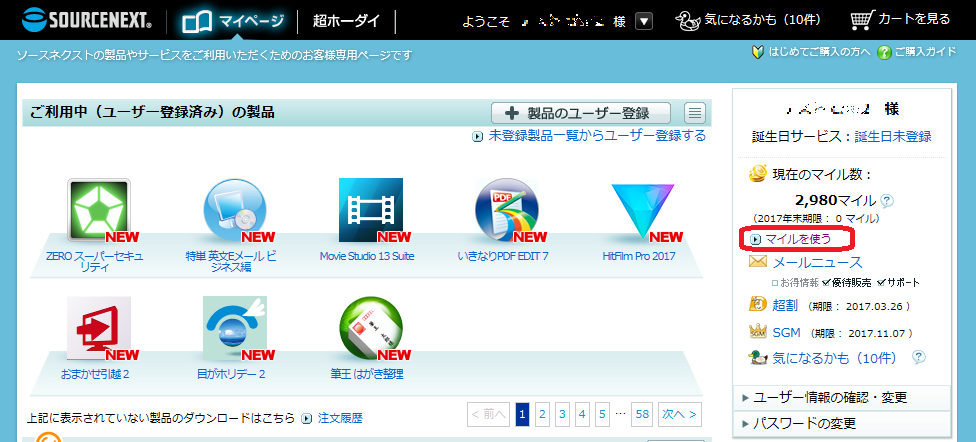This screenshot has width=976, height=442.
Task: Click 製品のユーザー登録 button
Action: [x=581, y=113]
